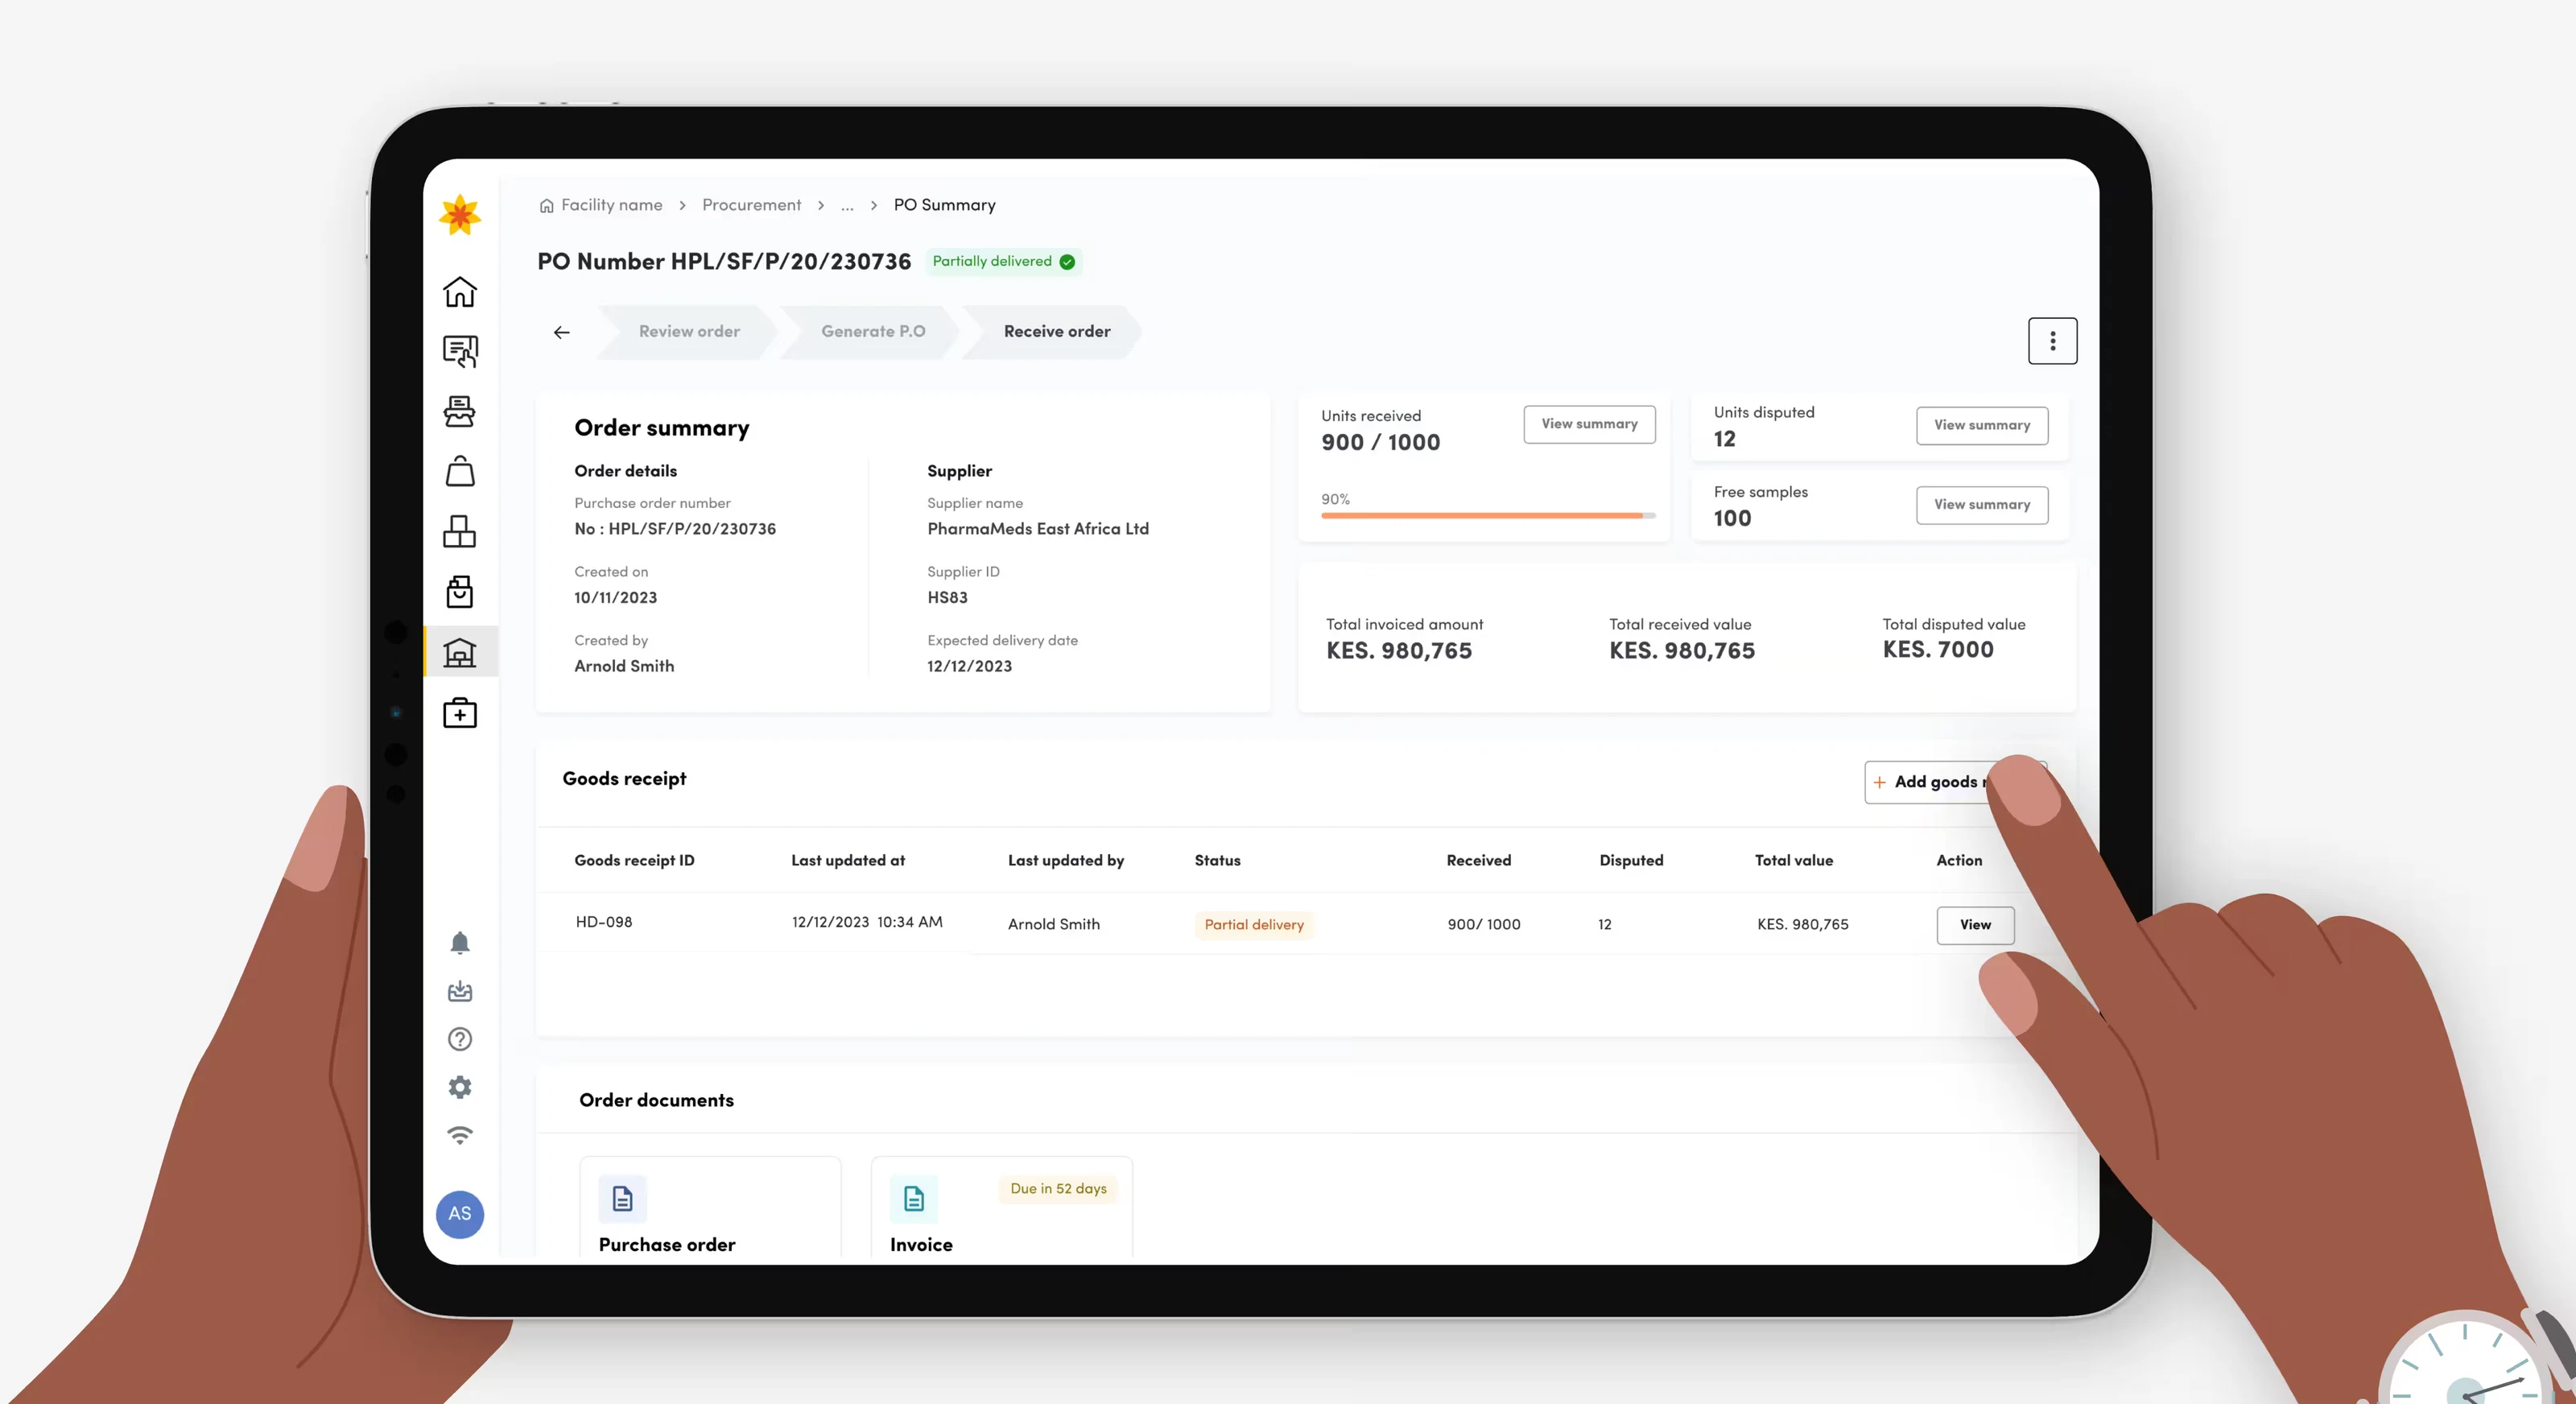The height and width of the screenshot is (1404, 2576).
Task: Click the Partial delivery status tag
Action: 1254,925
